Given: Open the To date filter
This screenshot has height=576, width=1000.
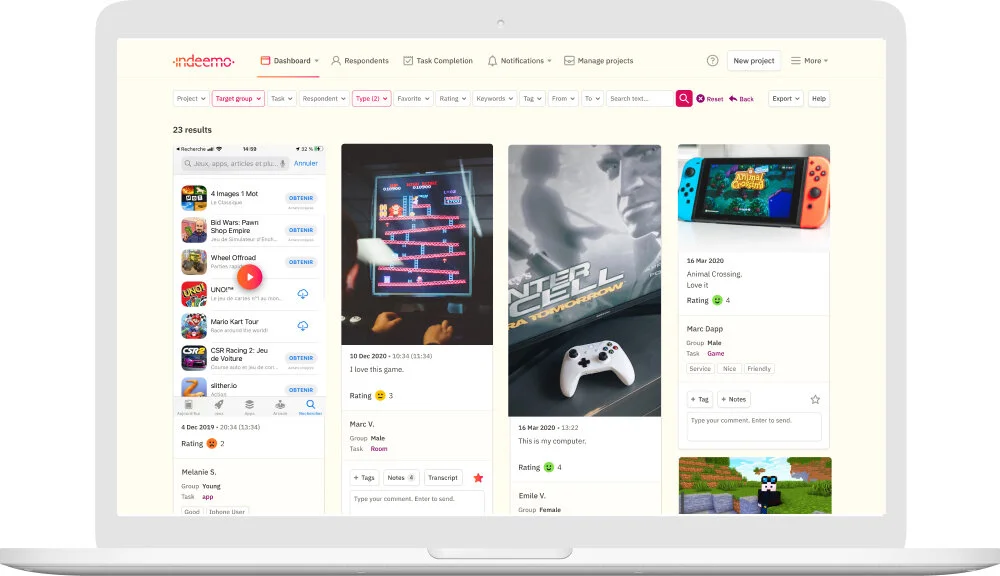Looking at the screenshot, I should [x=592, y=98].
